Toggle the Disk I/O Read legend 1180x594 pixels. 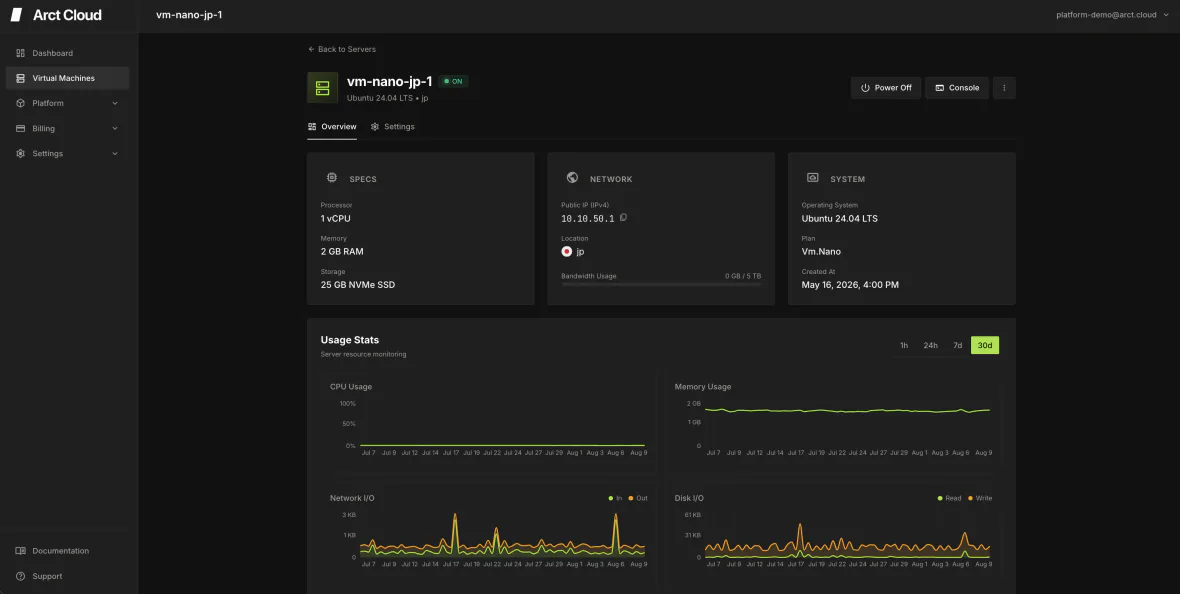949,498
